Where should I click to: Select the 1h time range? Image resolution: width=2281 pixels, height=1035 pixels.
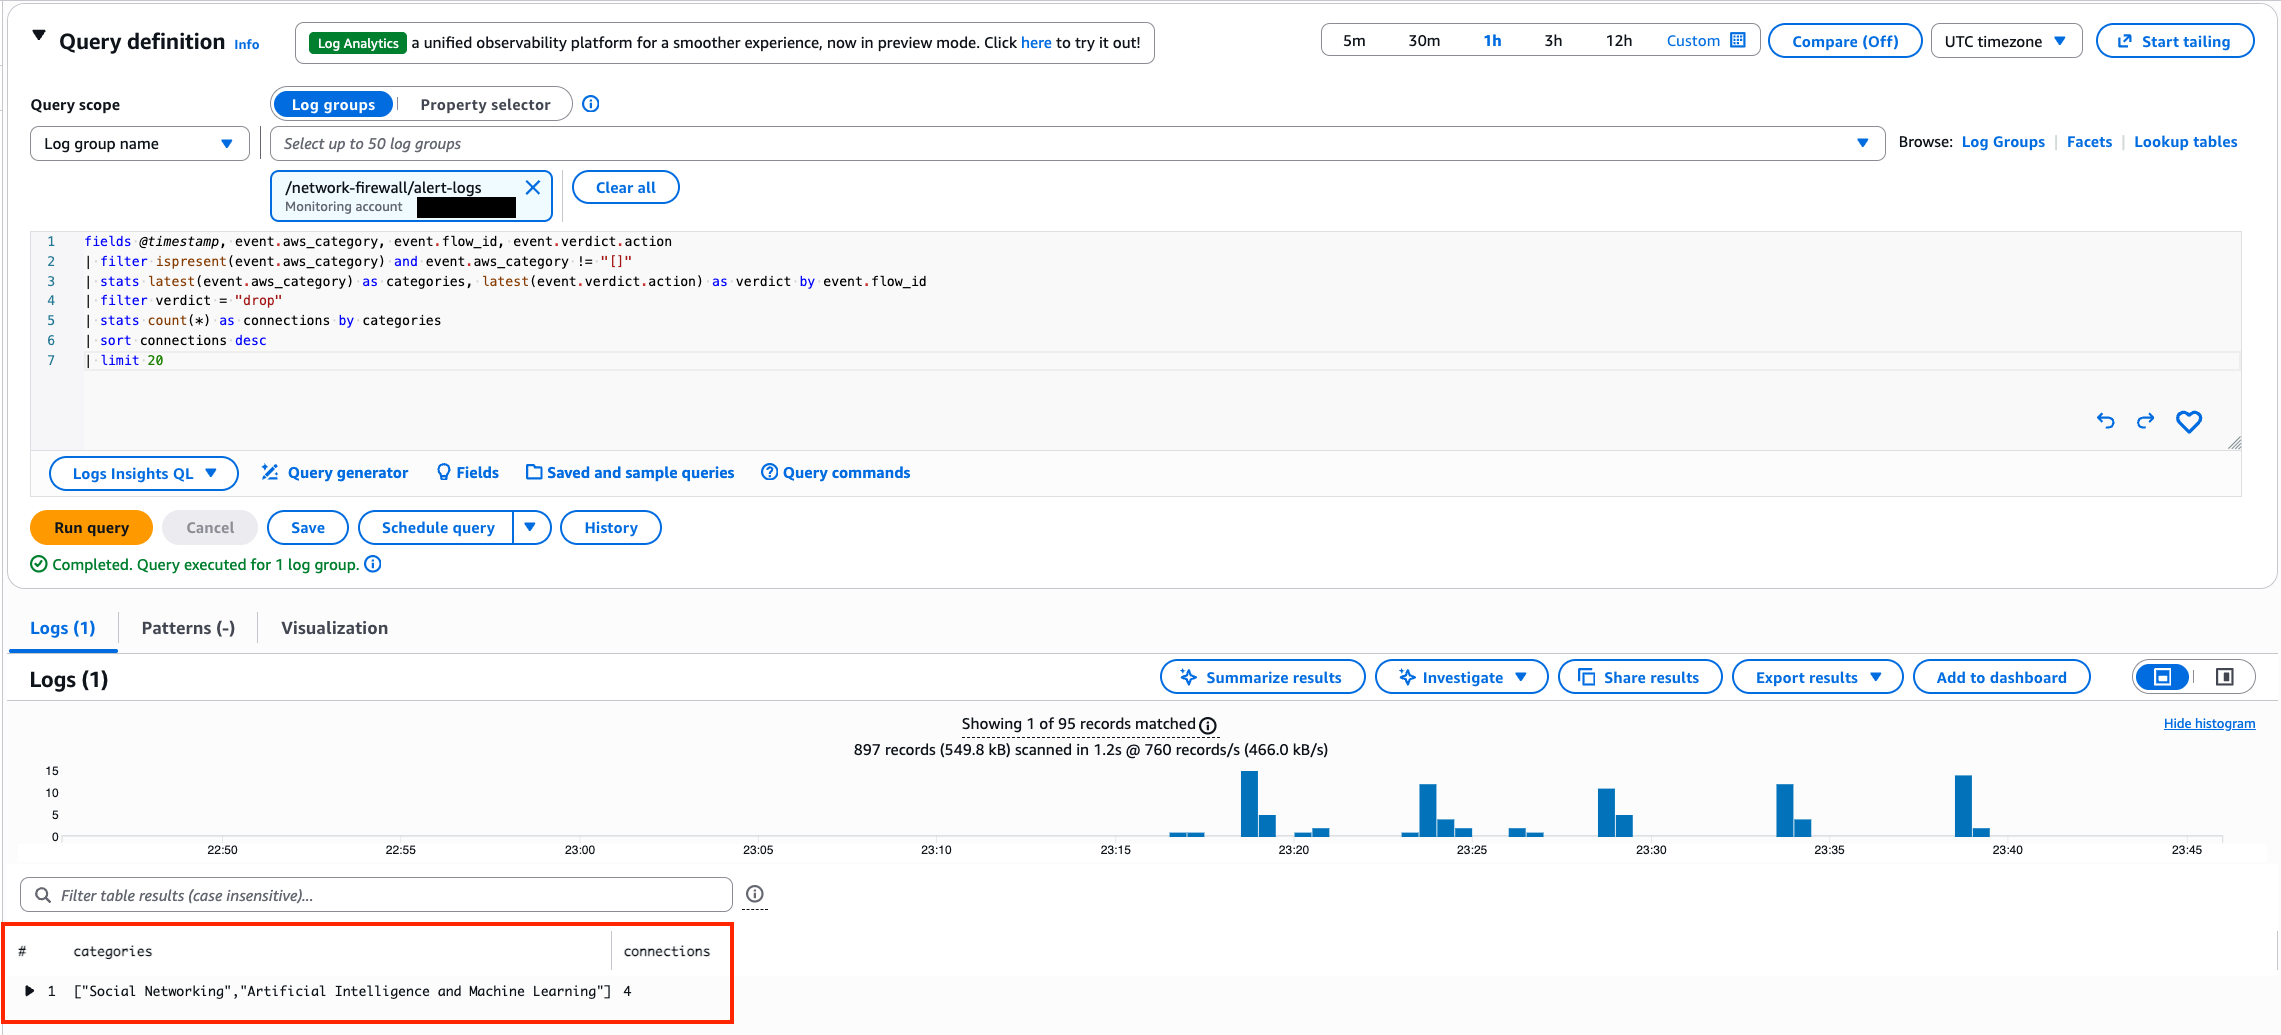[x=1492, y=41]
